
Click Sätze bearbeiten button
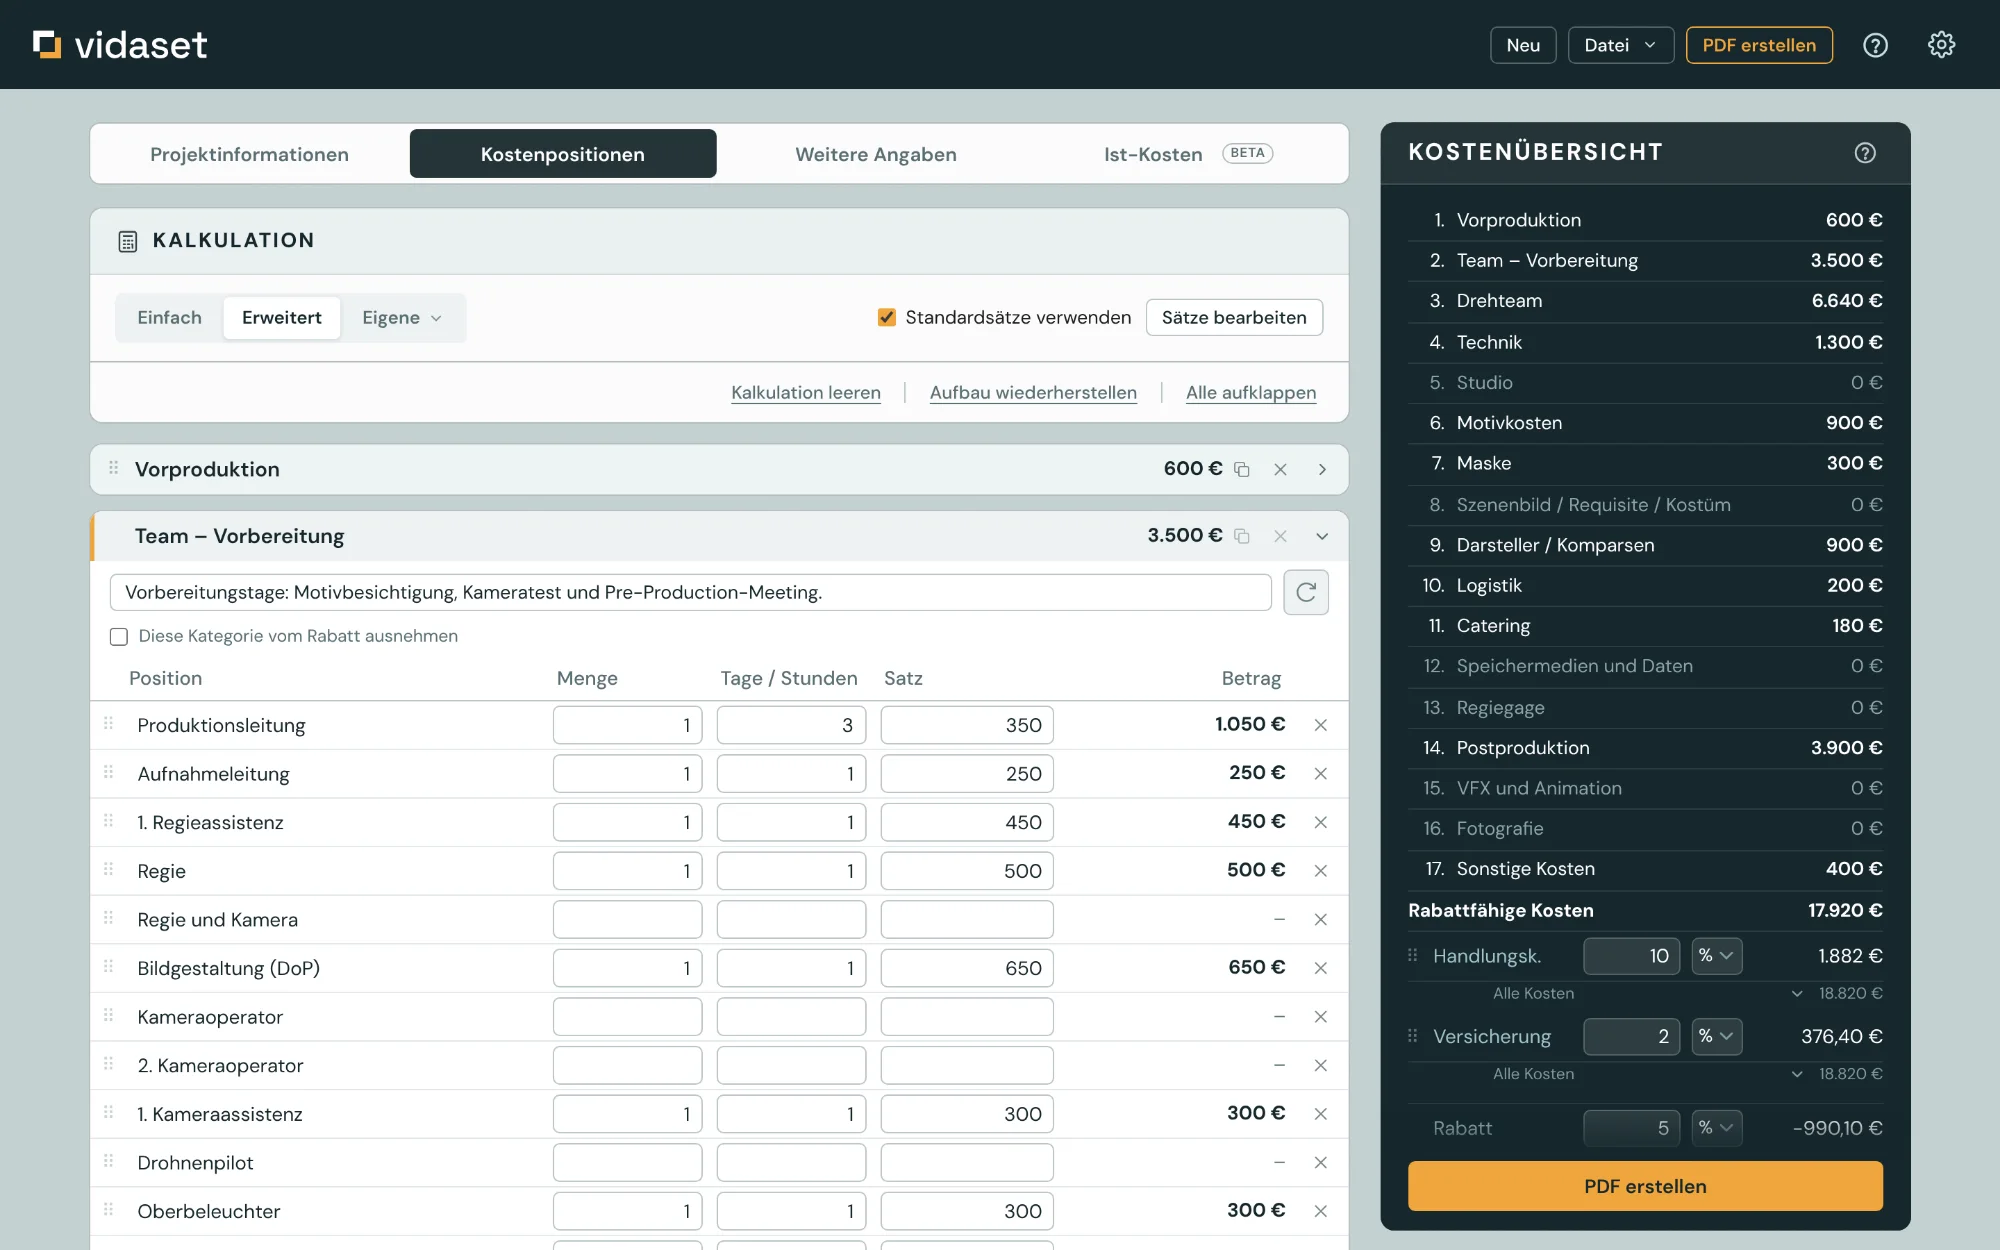pos(1234,318)
